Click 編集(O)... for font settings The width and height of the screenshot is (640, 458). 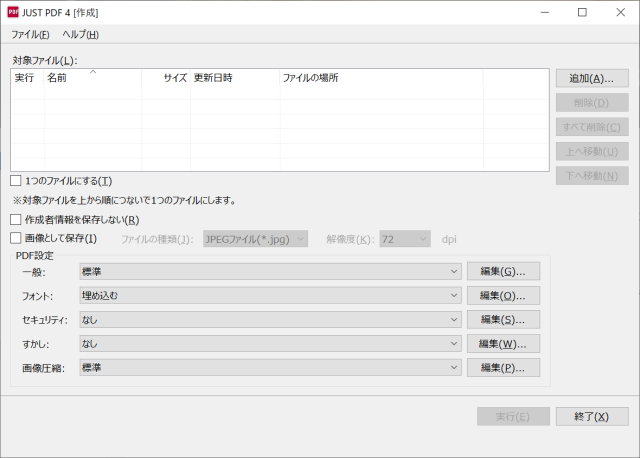503,296
